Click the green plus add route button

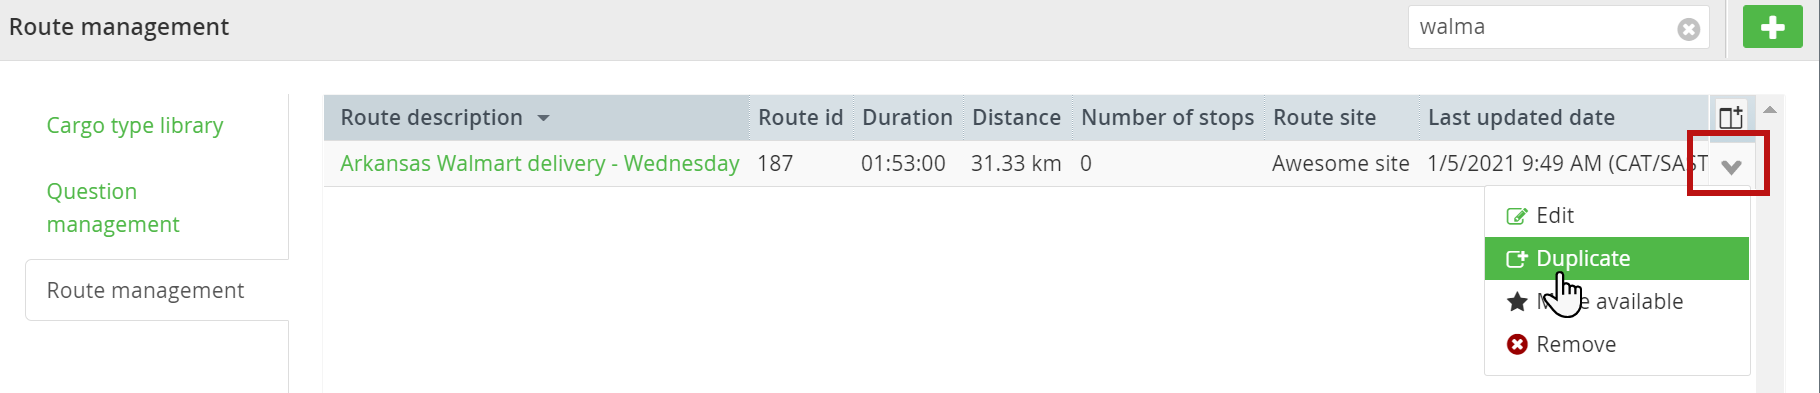tap(1772, 27)
